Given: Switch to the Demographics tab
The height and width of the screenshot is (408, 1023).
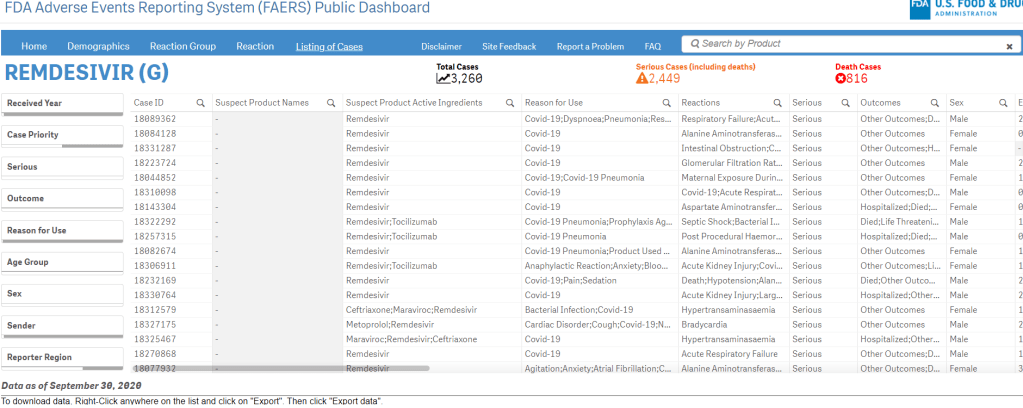Looking at the screenshot, I should 98,46.
